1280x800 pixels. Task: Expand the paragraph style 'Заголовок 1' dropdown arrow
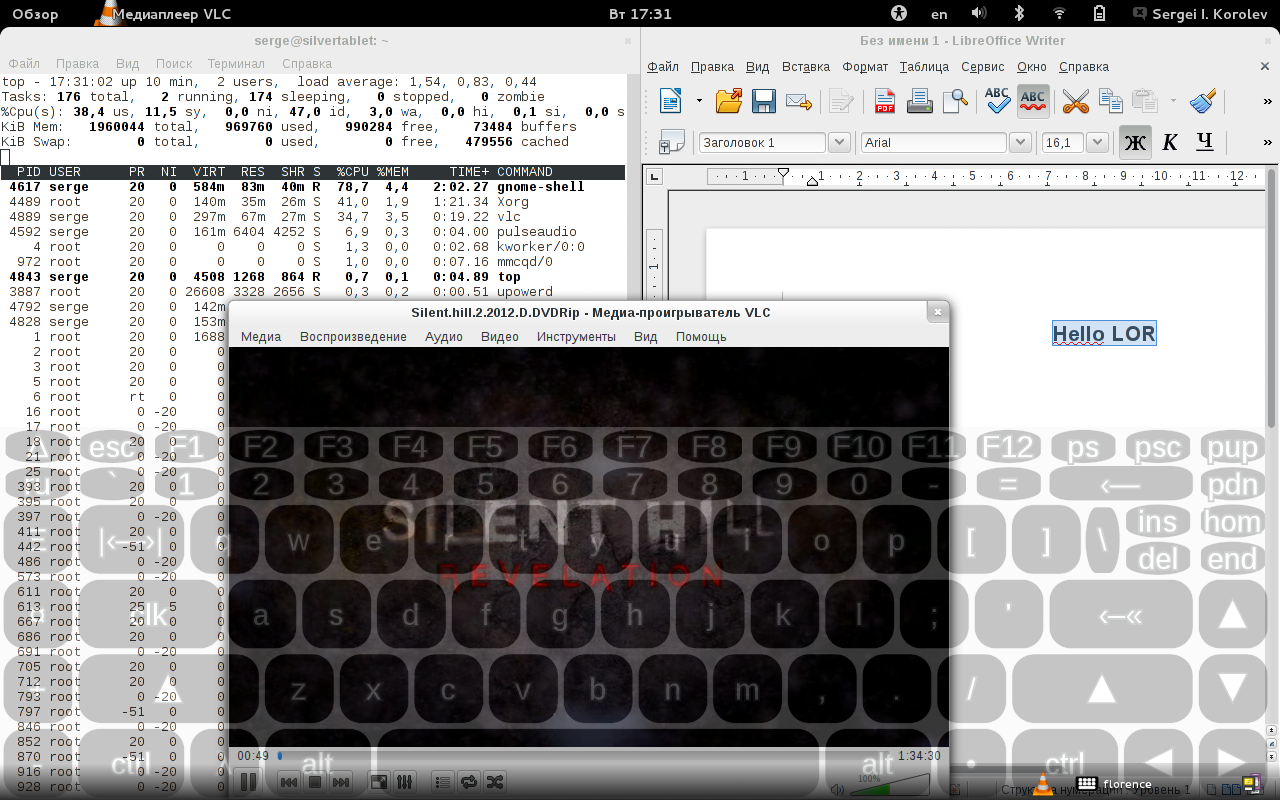pyautogui.click(x=839, y=142)
